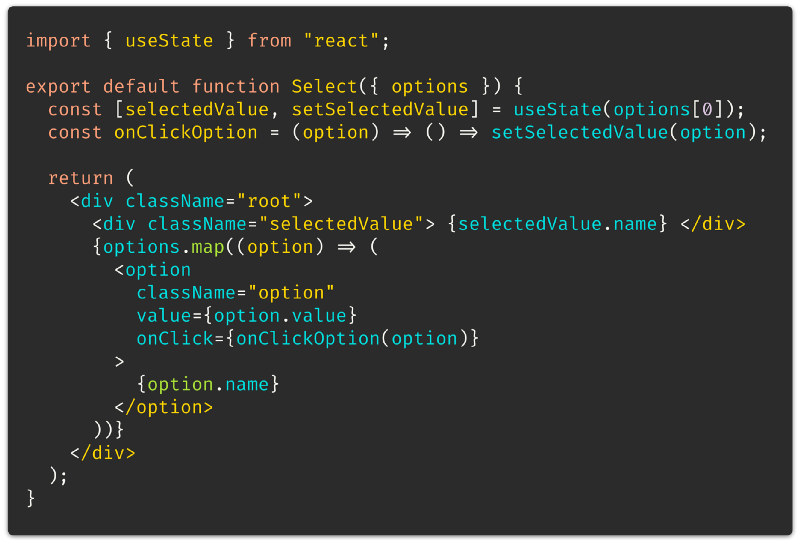
Task: Click the {selectedValue.name} expression
Action: click(x=558, y=224)
